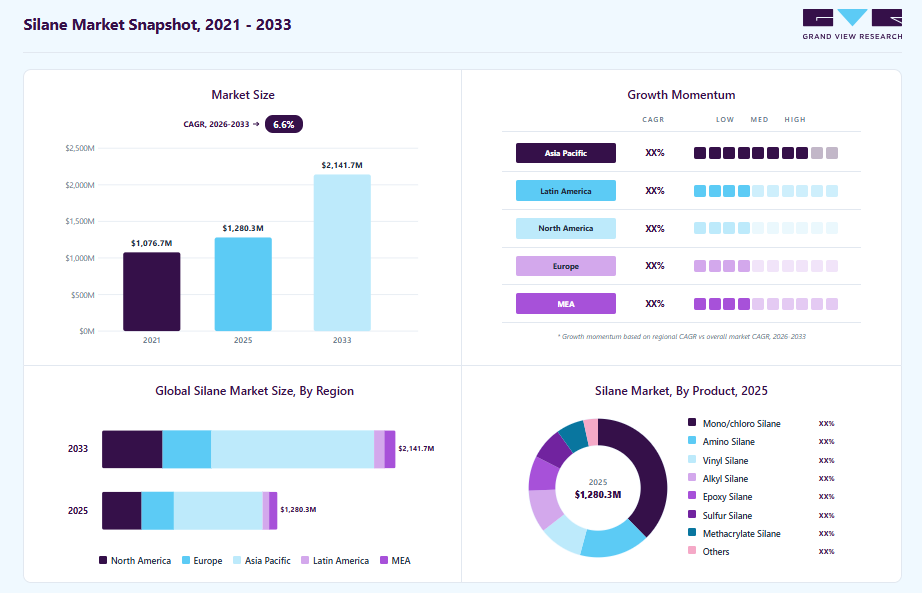922x593 pixels.
Task: Click the MEA momentum indicator squares
Action: tap(766, 304)
